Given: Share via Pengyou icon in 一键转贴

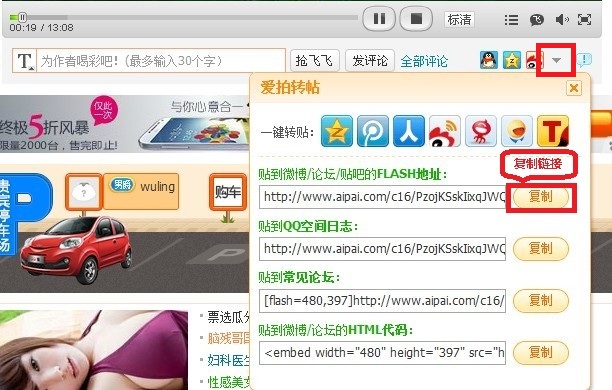Looking at the screenshot, I should pos(373,131).
